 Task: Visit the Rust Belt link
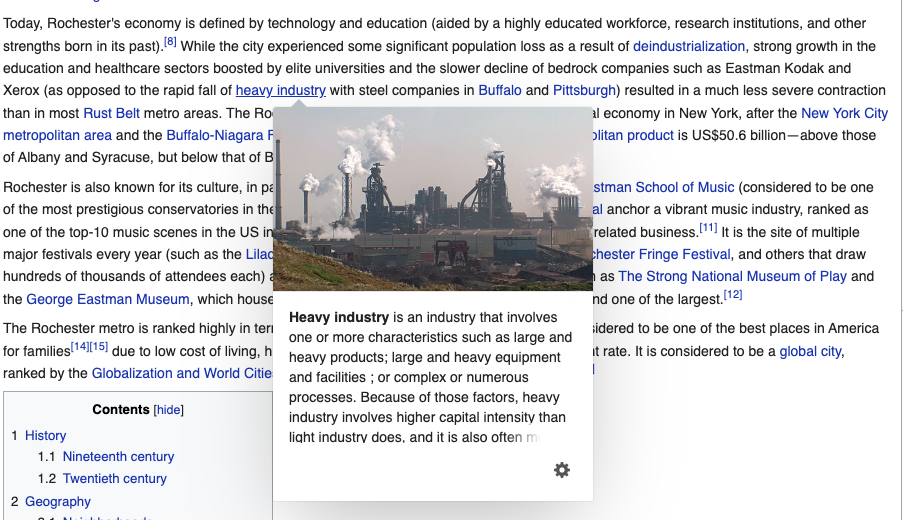point(111,113)
